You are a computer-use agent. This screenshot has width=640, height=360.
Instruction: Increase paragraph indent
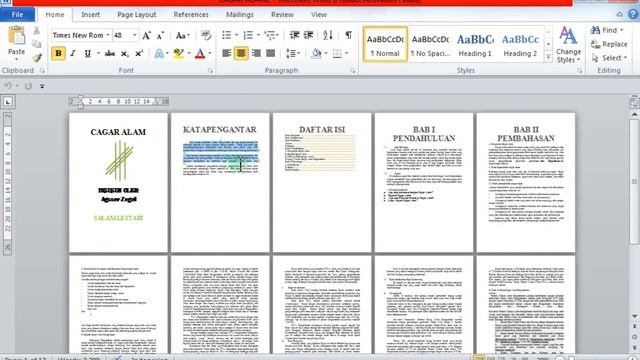(x=309, y=35)
